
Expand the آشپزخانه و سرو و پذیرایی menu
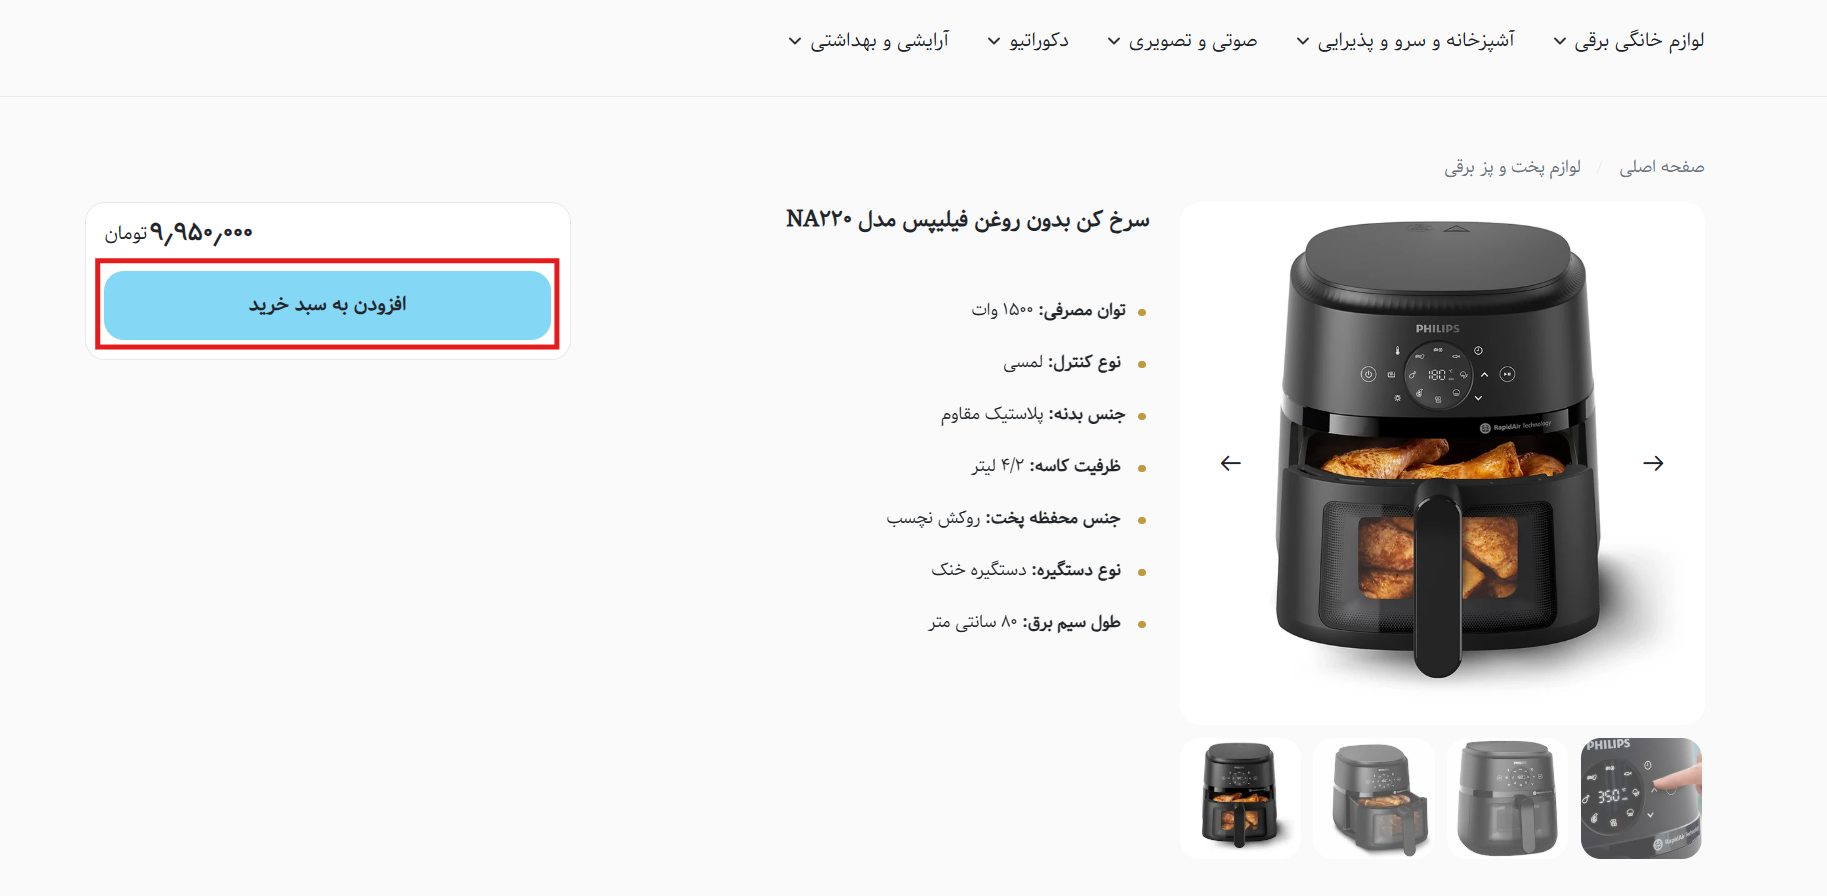click(x=1416, y=40)
